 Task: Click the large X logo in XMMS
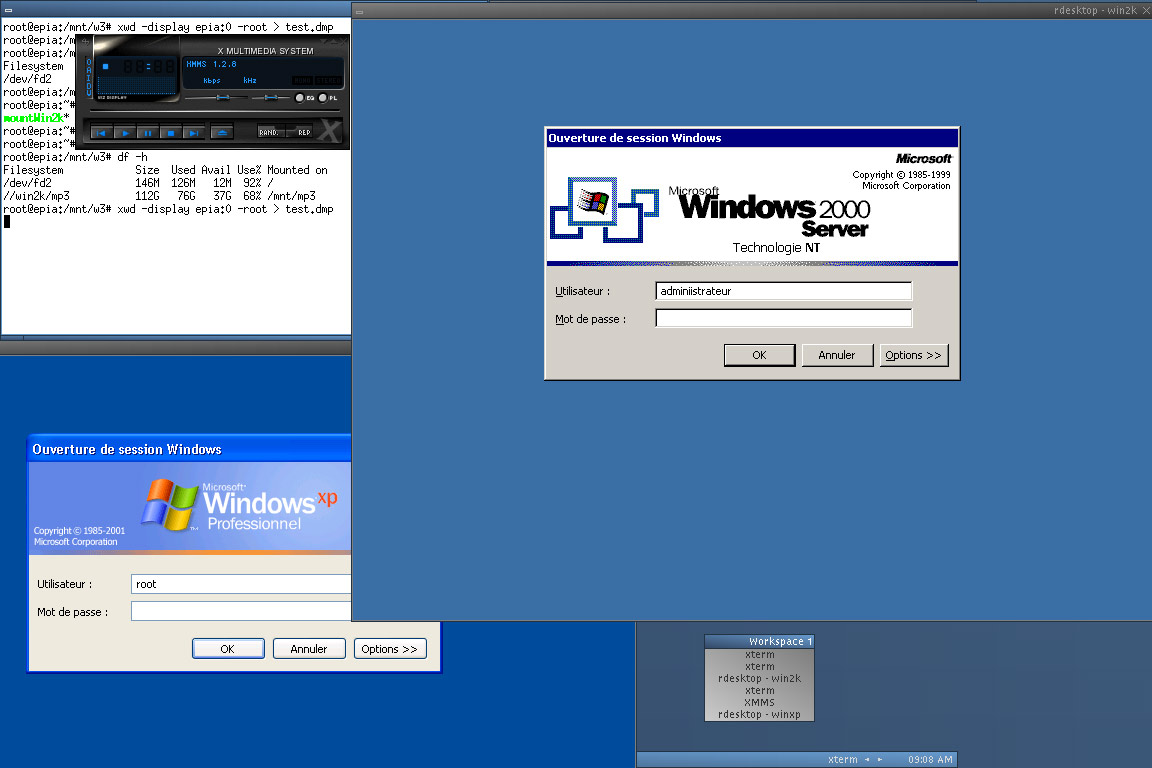point(330,130)
